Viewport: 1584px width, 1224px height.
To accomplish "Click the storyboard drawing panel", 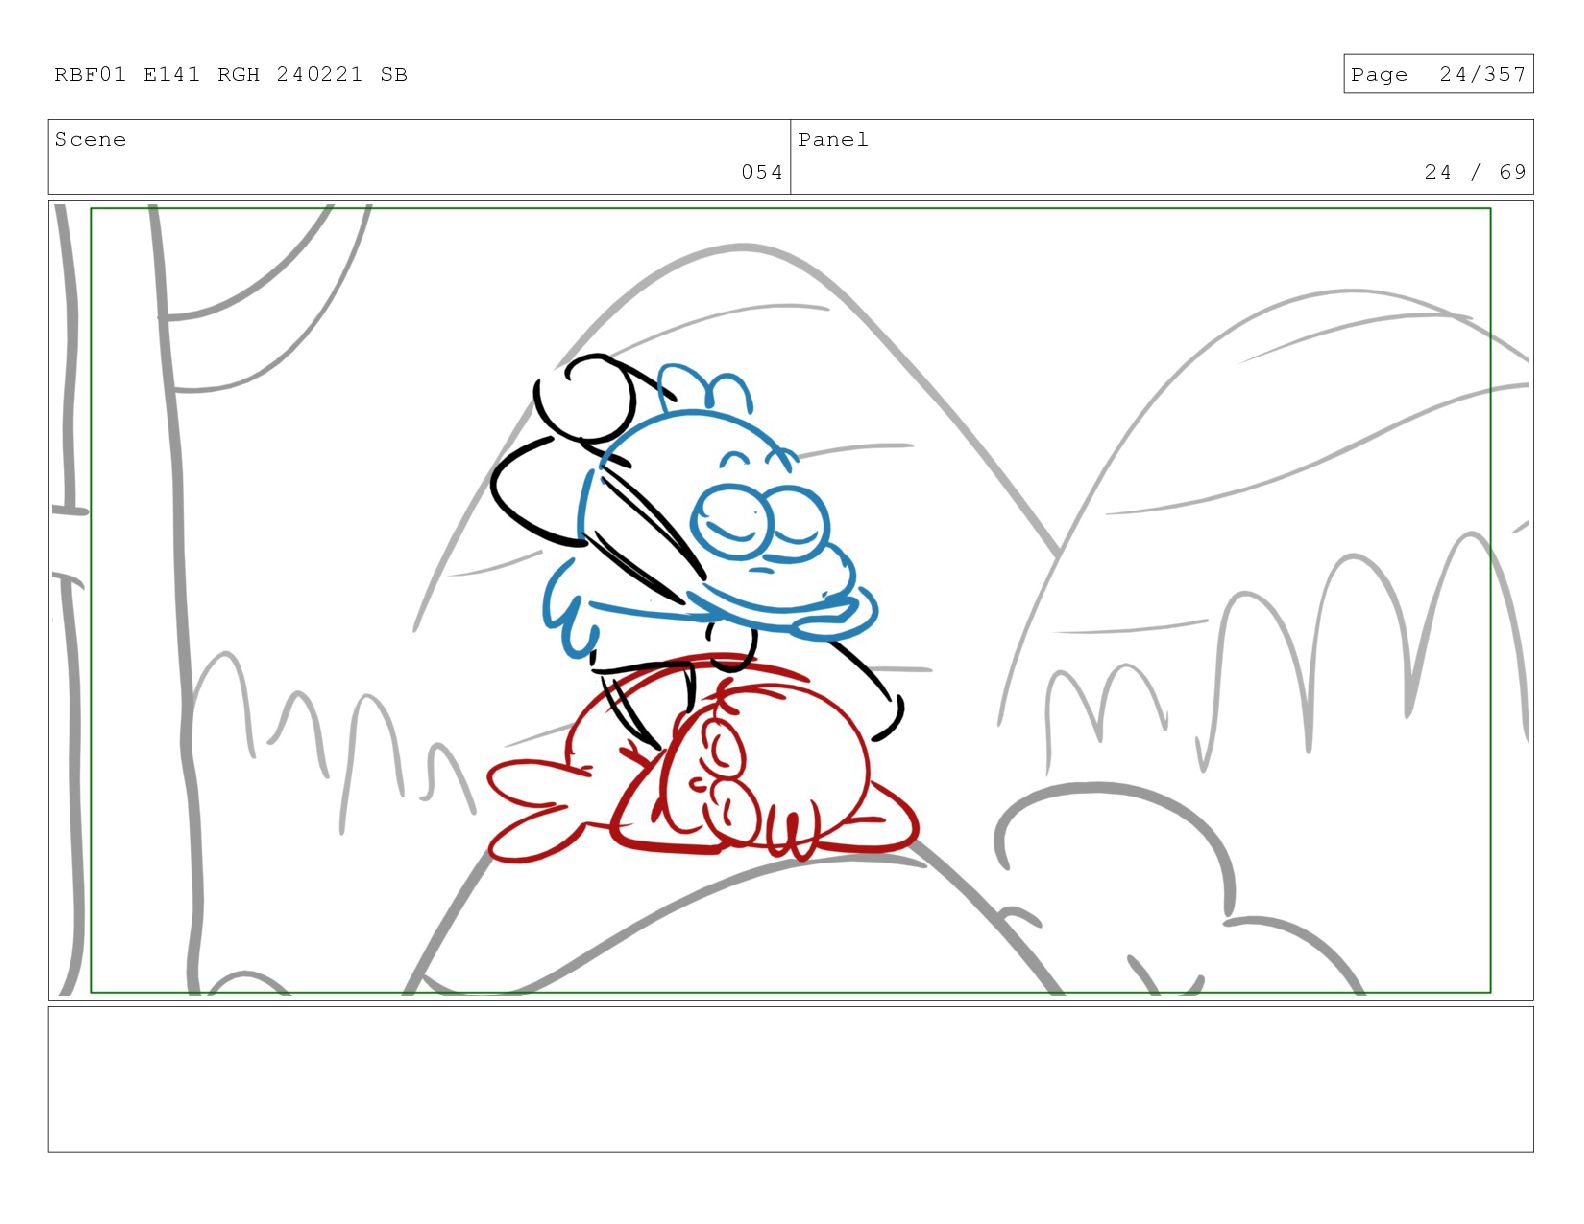I will point(790,600).
